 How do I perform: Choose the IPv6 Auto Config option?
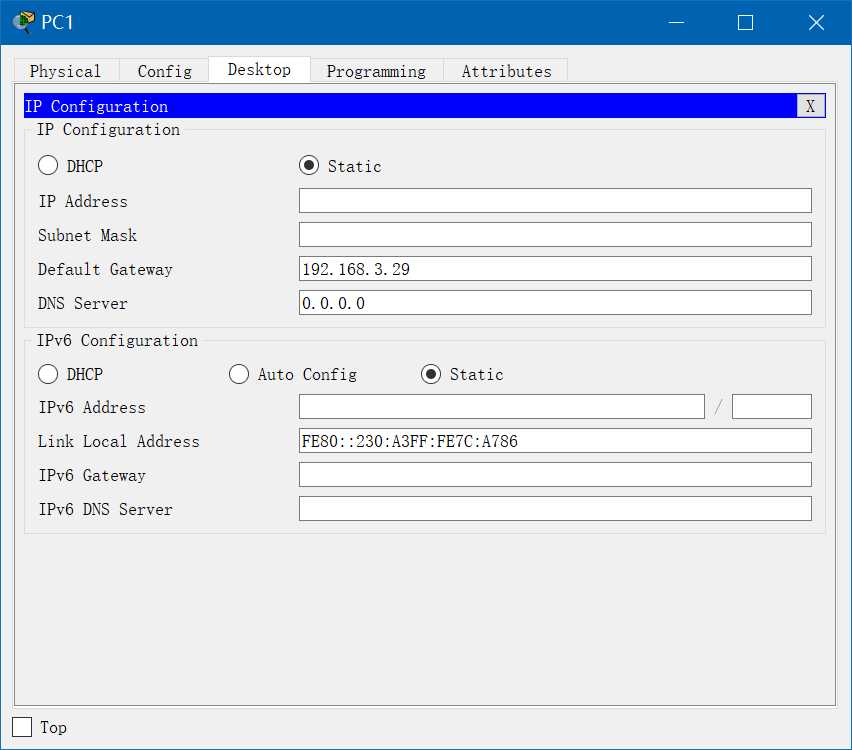coord(239,374)
